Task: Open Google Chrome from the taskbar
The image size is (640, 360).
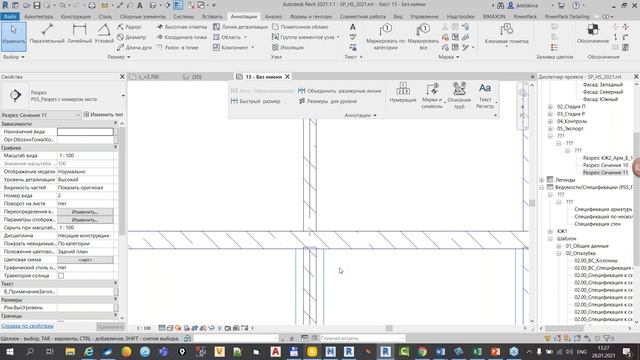Action: coord(422,351)
